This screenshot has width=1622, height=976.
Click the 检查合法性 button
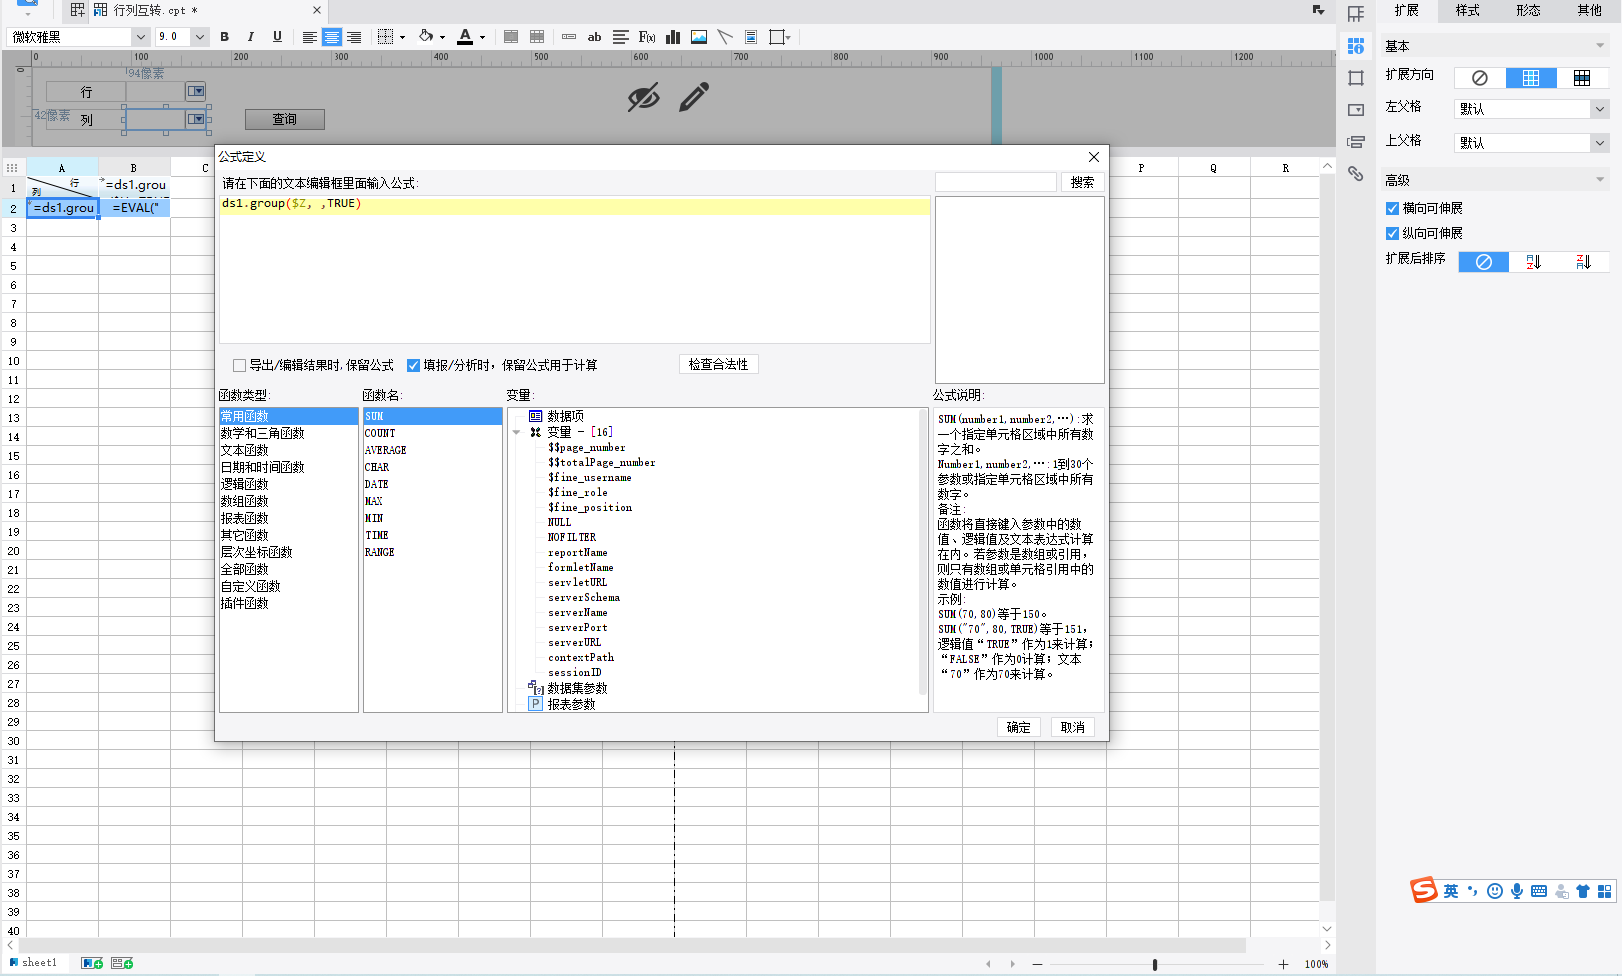718,365
